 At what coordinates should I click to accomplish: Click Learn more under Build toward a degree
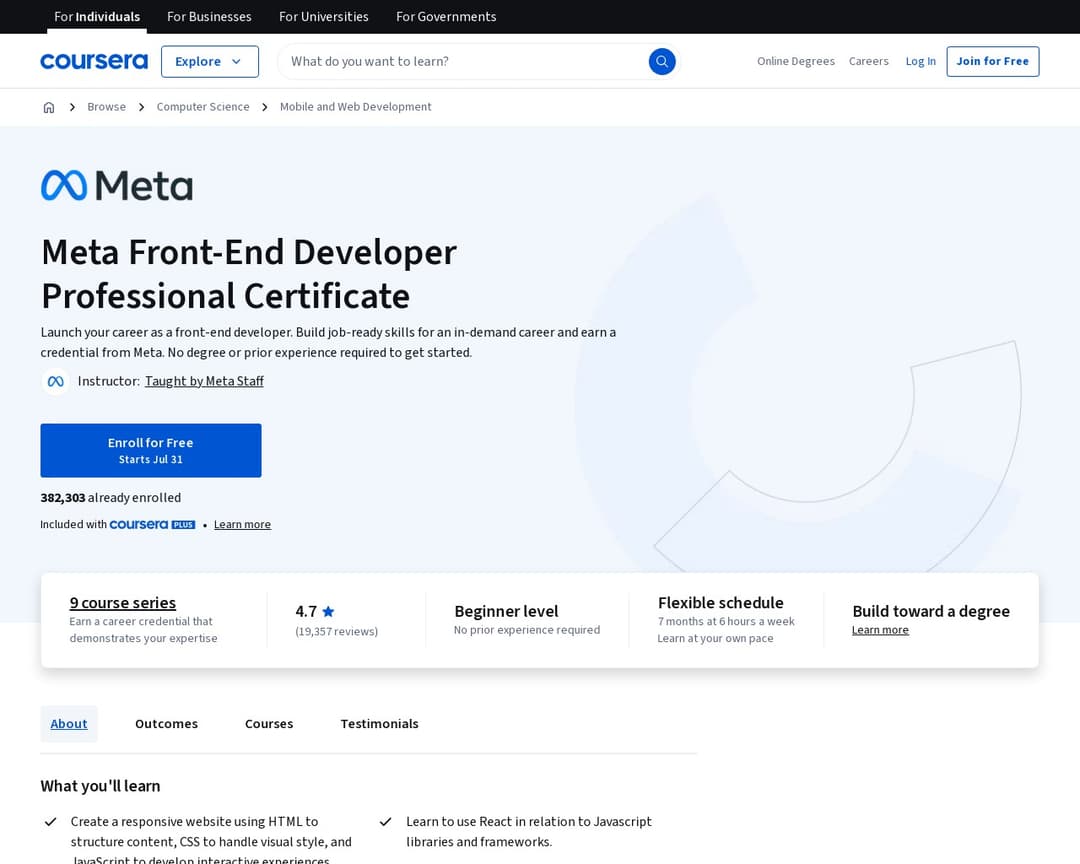point(880,630)
